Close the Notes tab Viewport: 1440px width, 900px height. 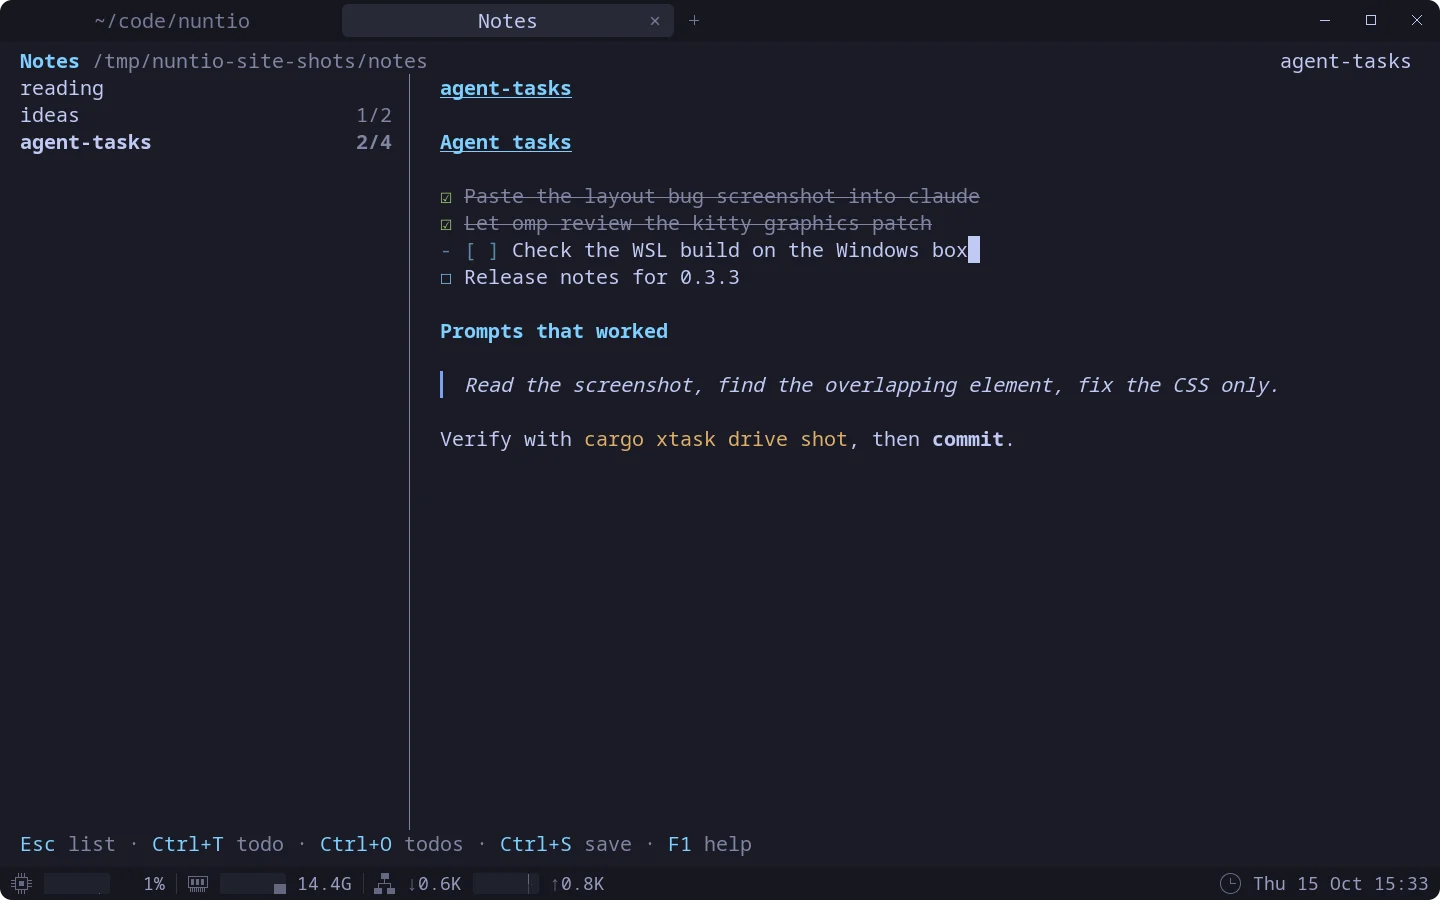point(655,21)
